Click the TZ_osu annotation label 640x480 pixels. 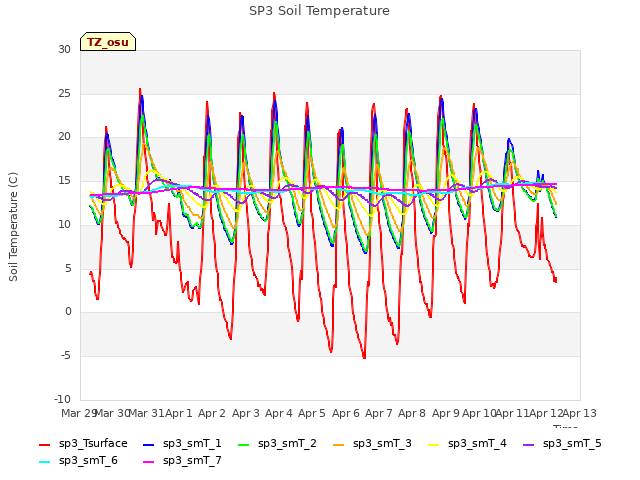point(108,42)
